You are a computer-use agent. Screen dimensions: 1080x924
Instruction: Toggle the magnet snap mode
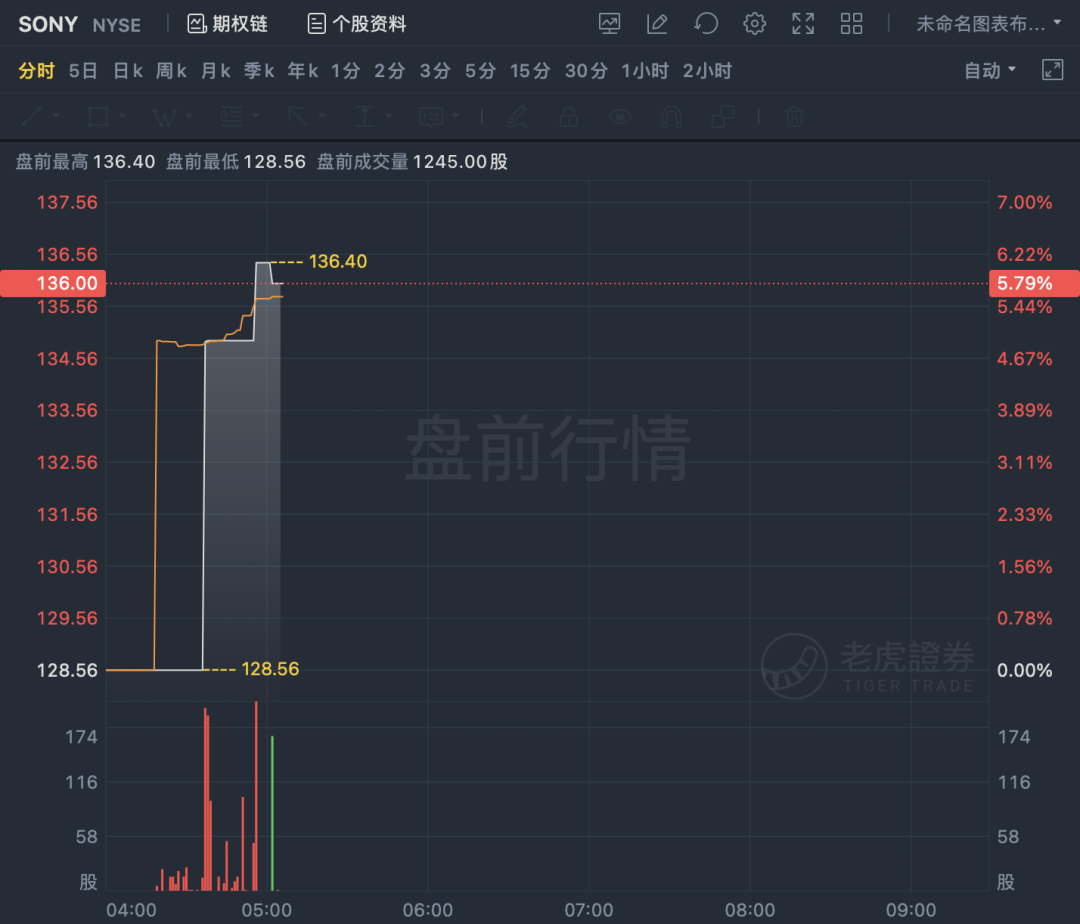click(x=672, y=116)
